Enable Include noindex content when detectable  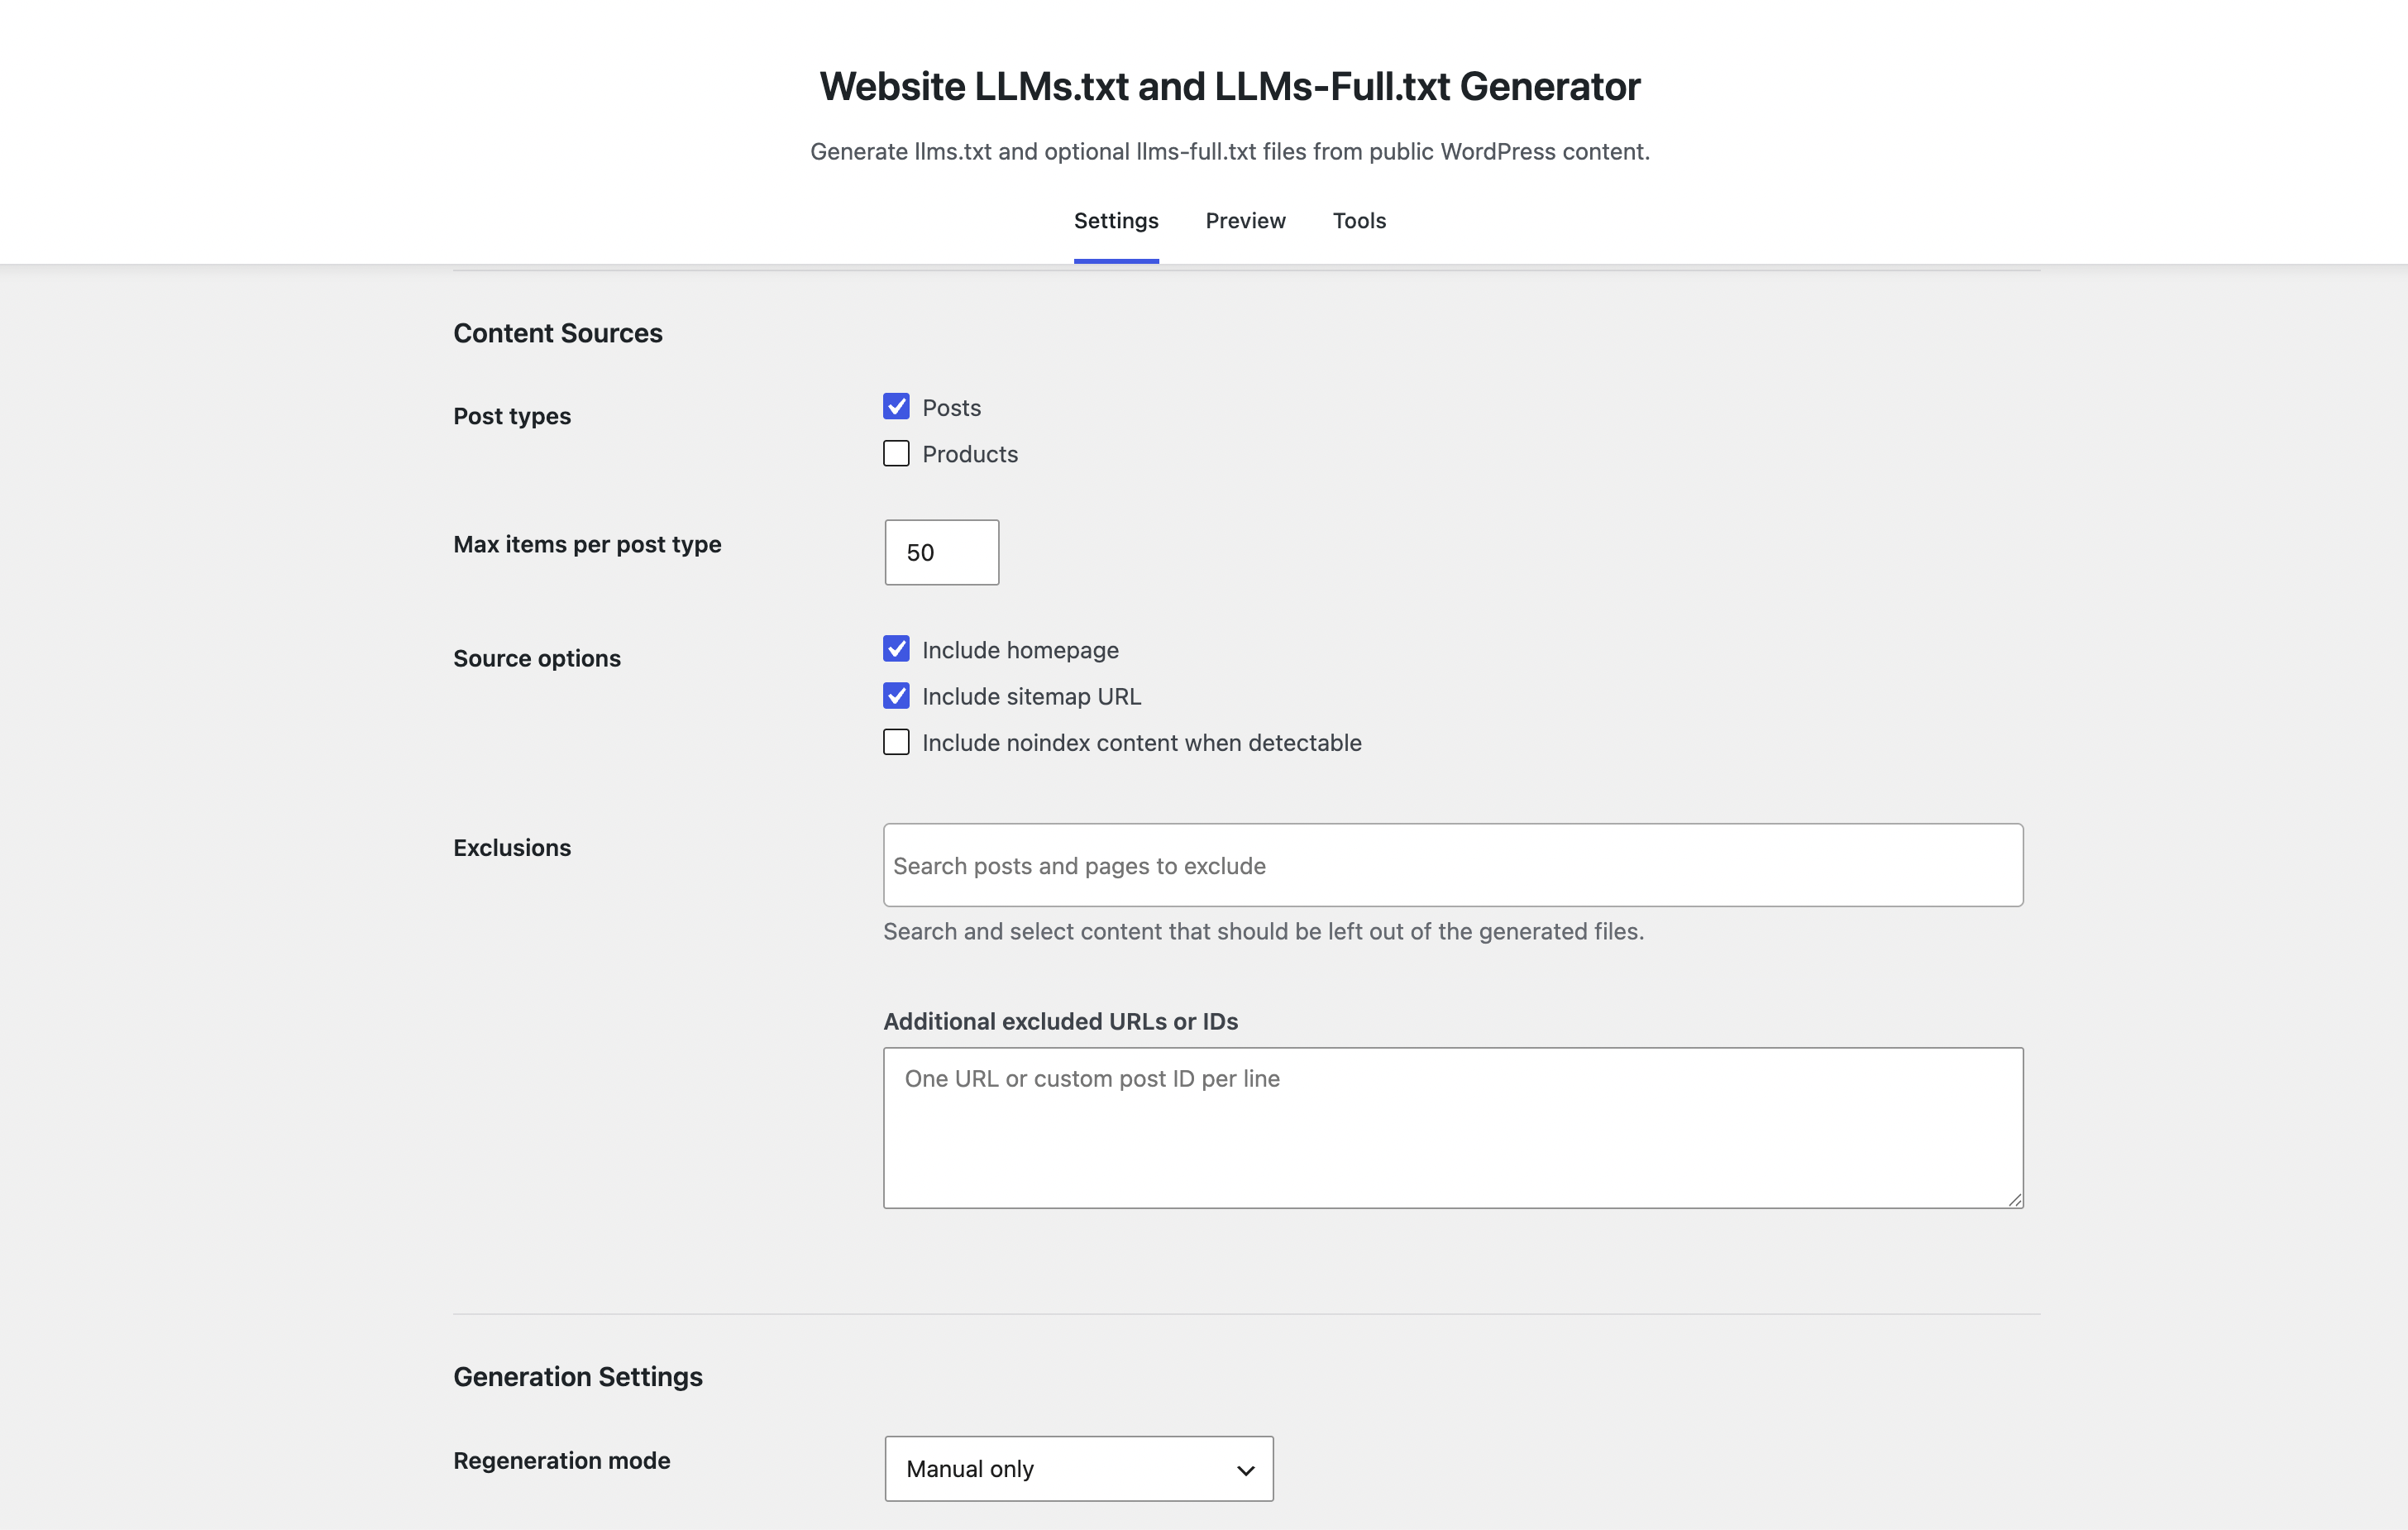click(x=896, y=743)
